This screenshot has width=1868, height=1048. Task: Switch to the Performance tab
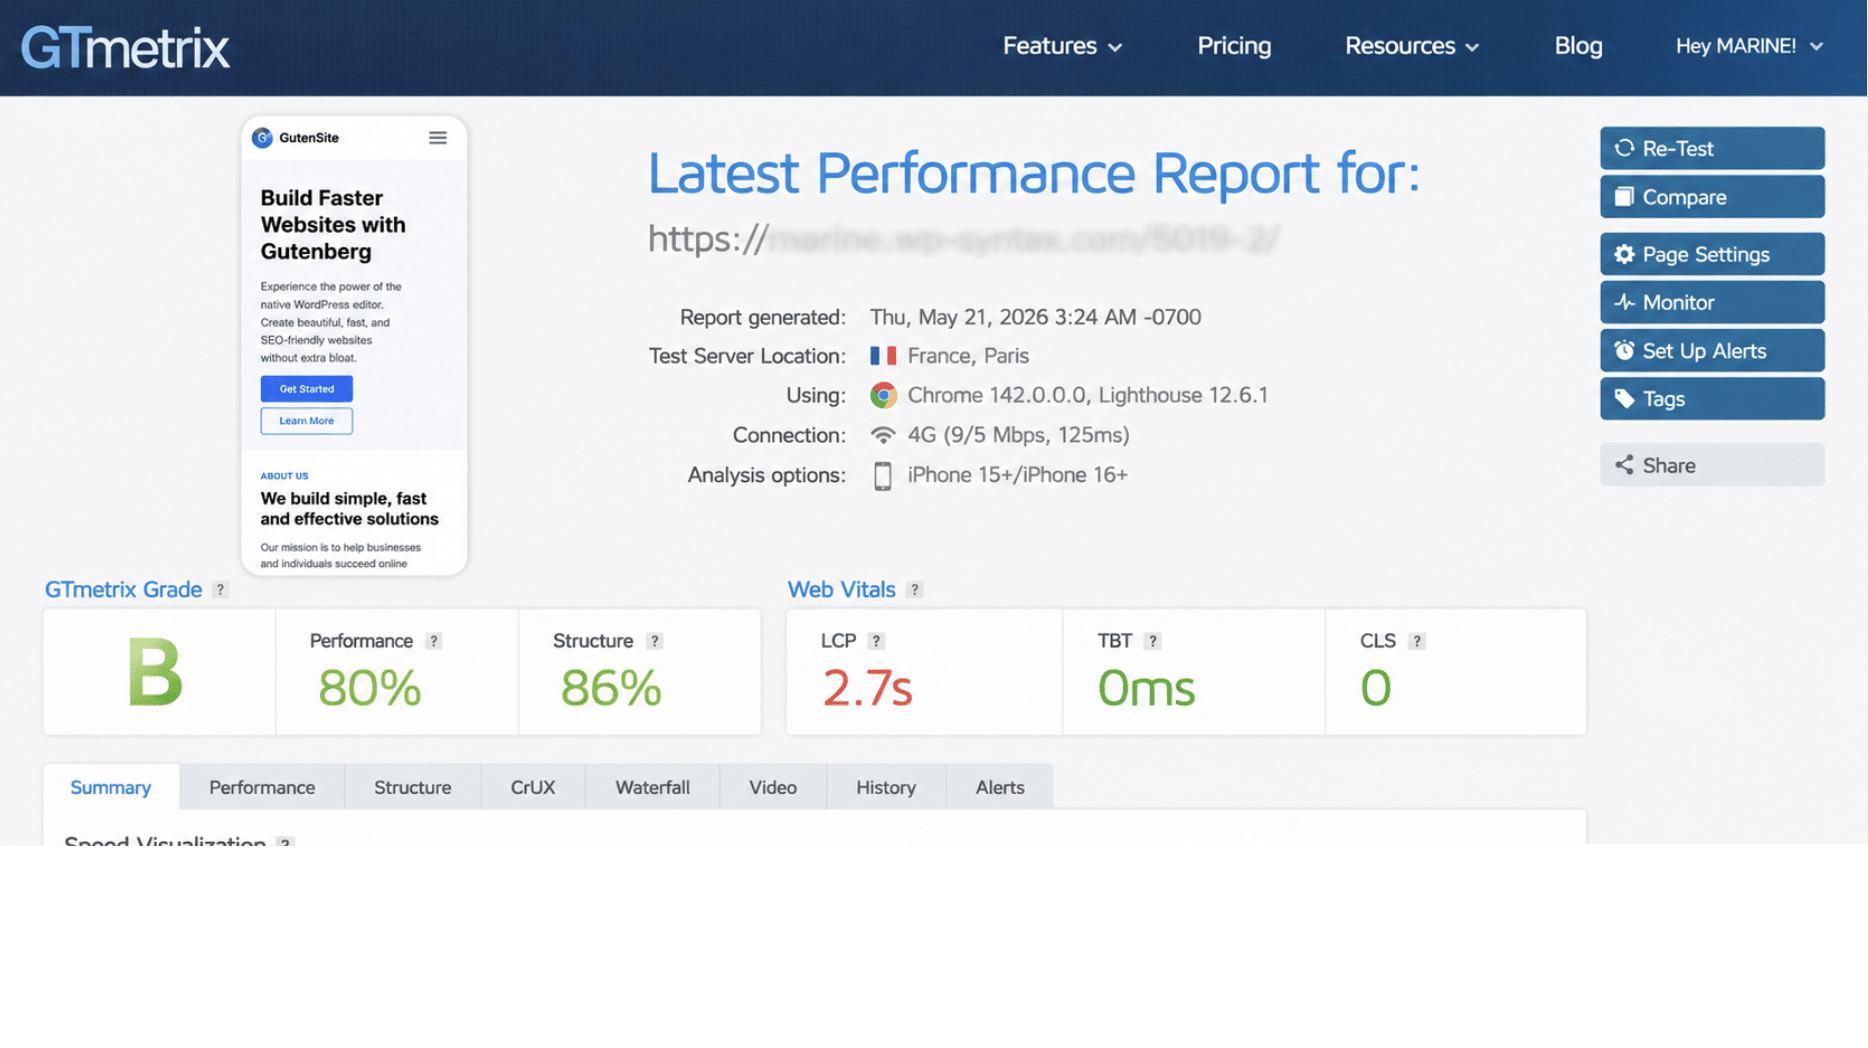pos(262,788)
